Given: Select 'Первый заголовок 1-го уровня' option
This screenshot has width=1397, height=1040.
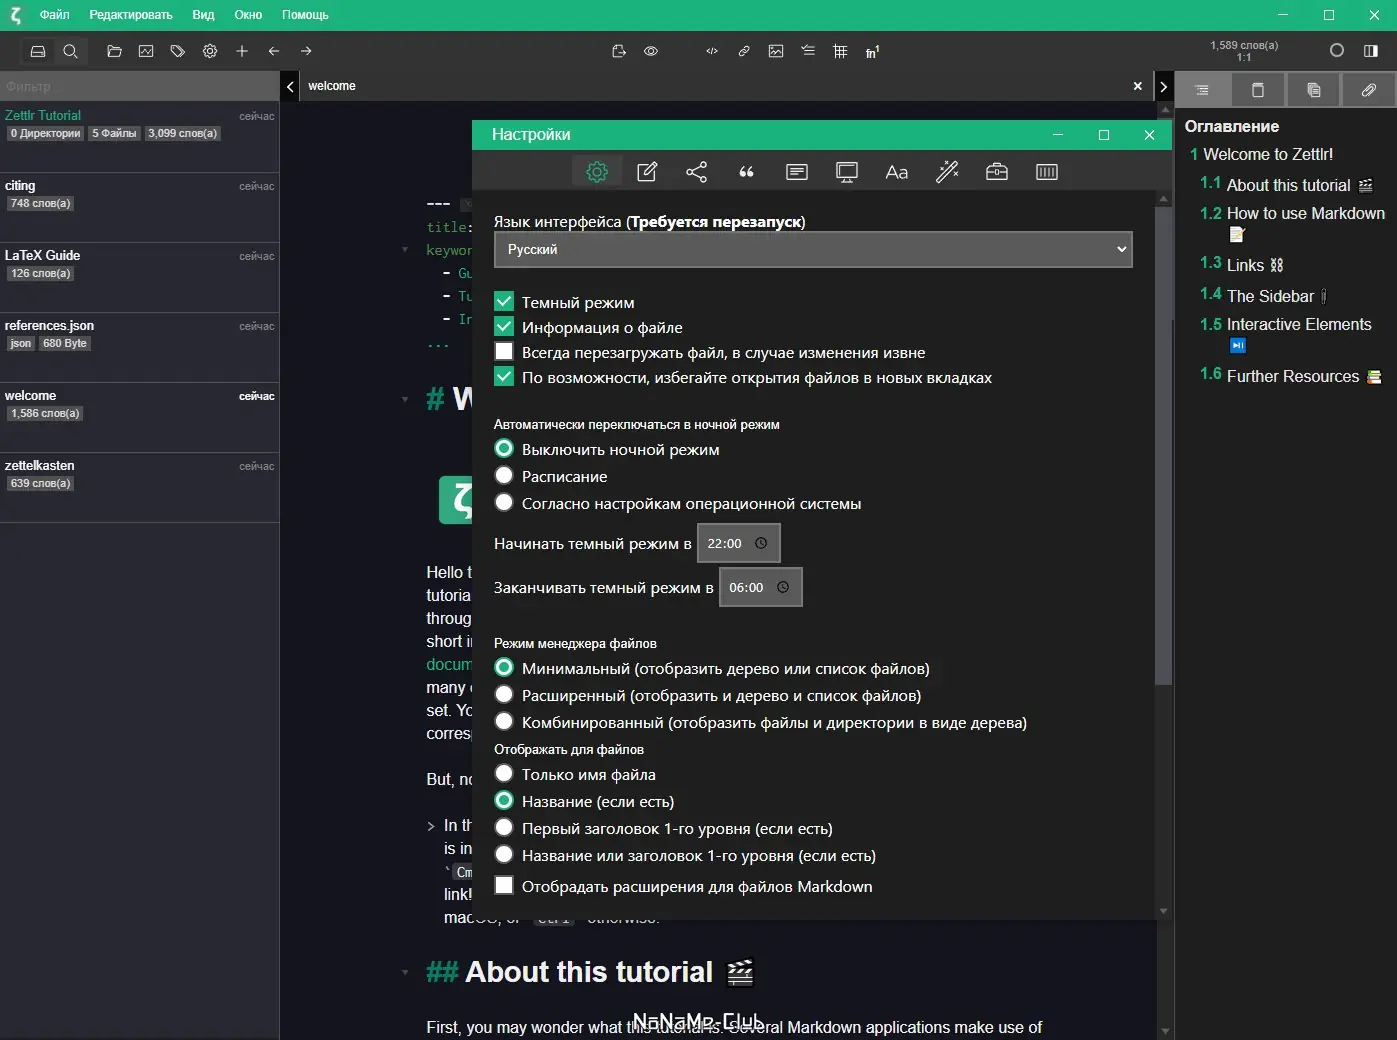Looking at the screenshot, I should tap(504, 827).
